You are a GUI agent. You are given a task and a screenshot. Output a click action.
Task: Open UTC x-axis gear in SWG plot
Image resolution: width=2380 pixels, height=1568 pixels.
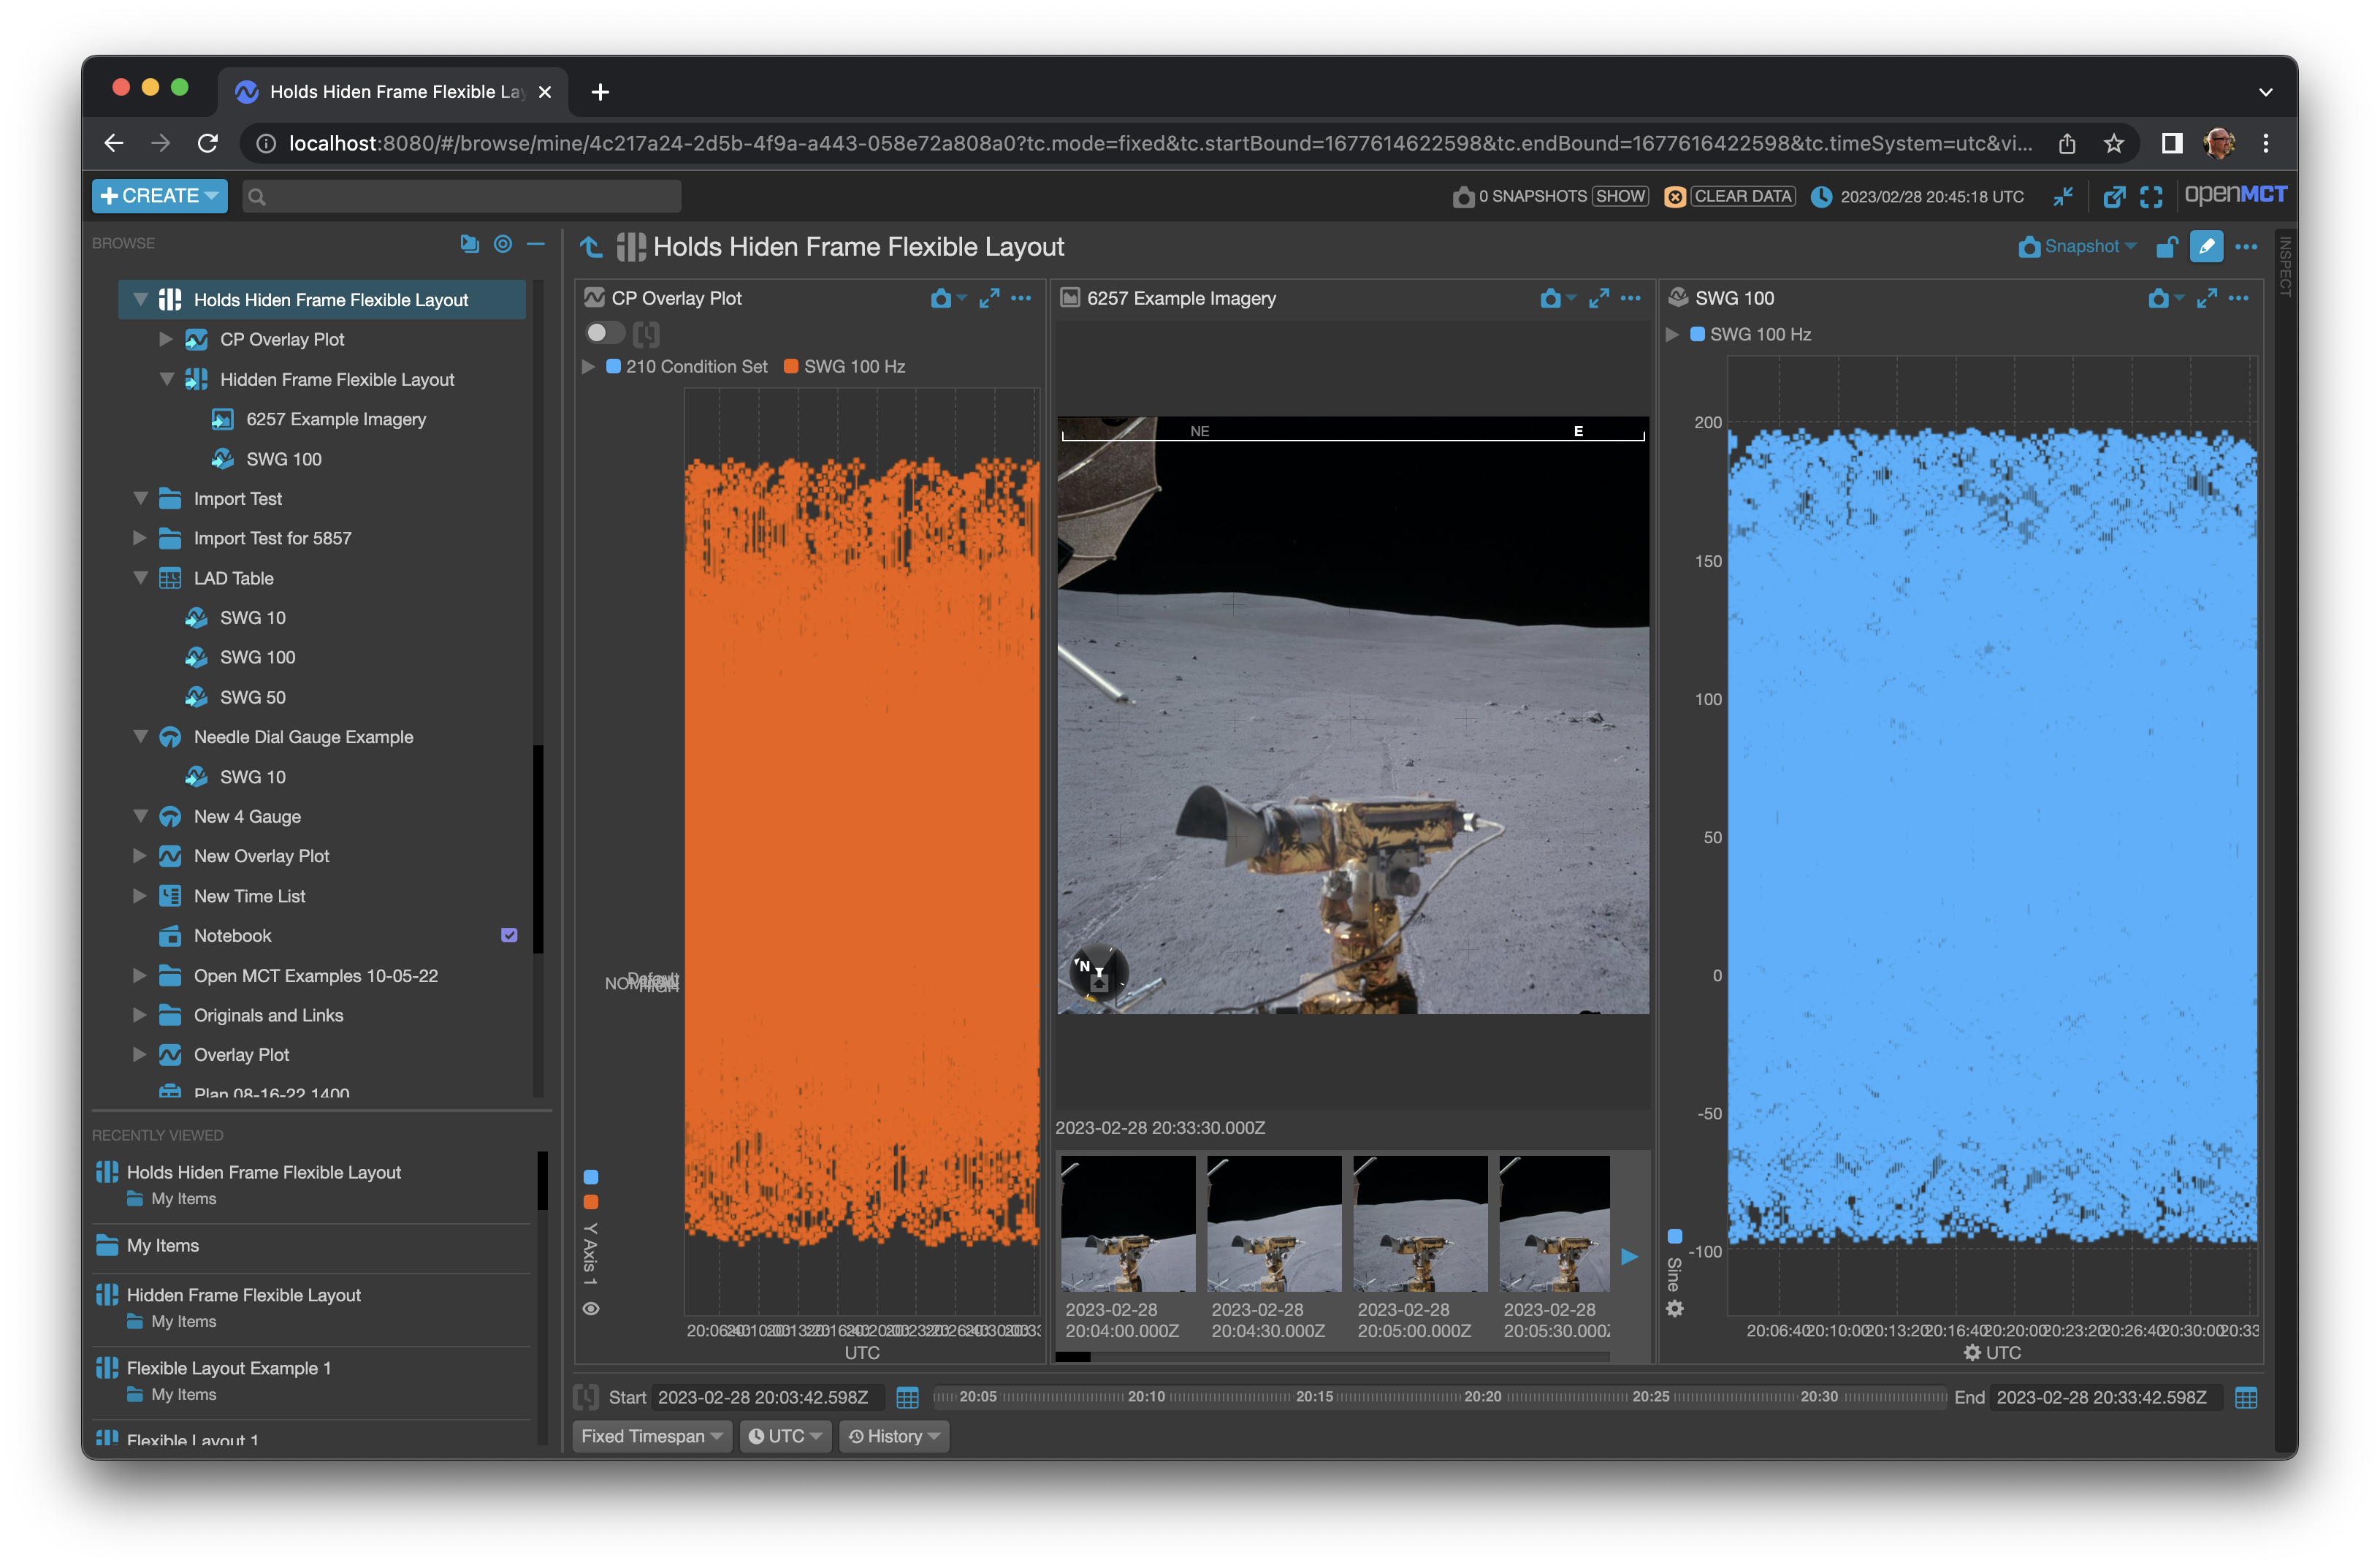tap(1972, 1353)
